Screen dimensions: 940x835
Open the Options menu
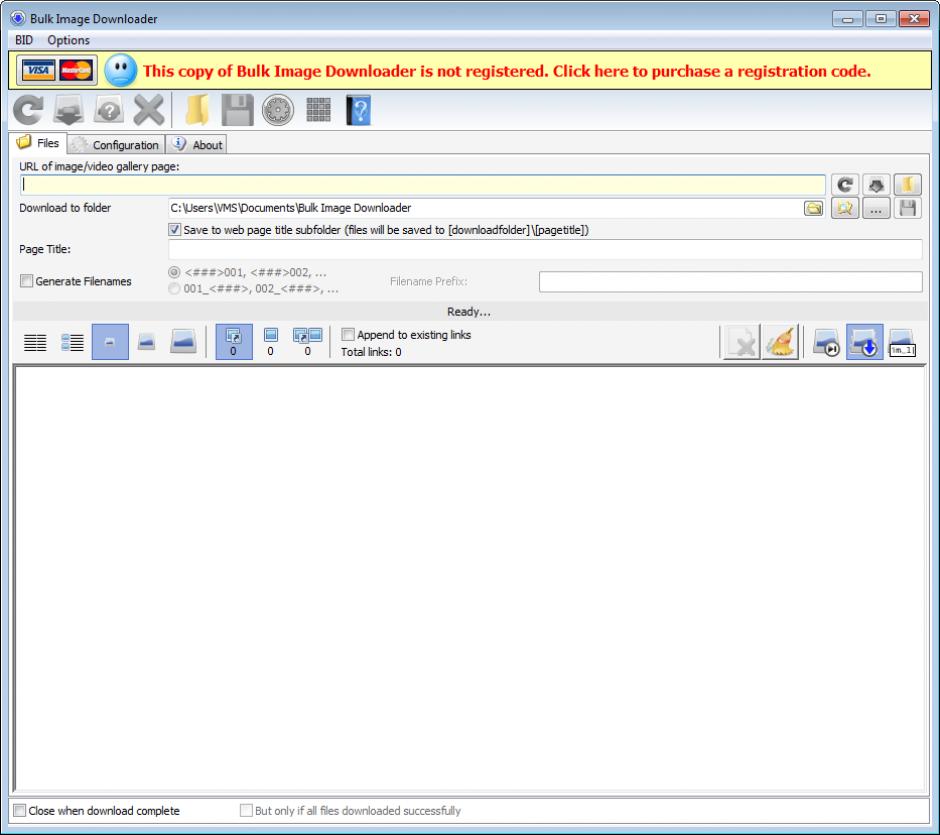(x=68, y=40)
